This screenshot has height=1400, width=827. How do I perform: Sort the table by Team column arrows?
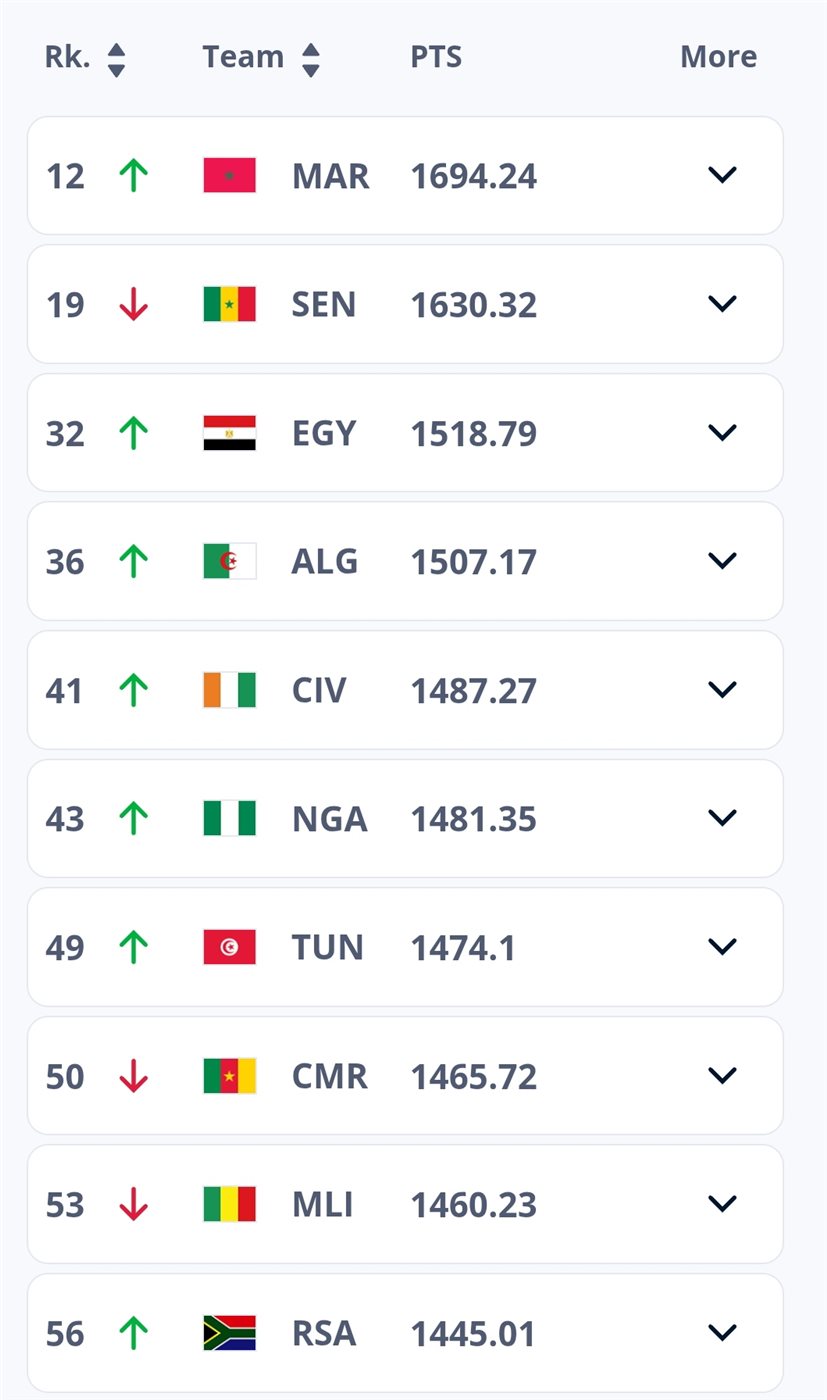point(311,59)
